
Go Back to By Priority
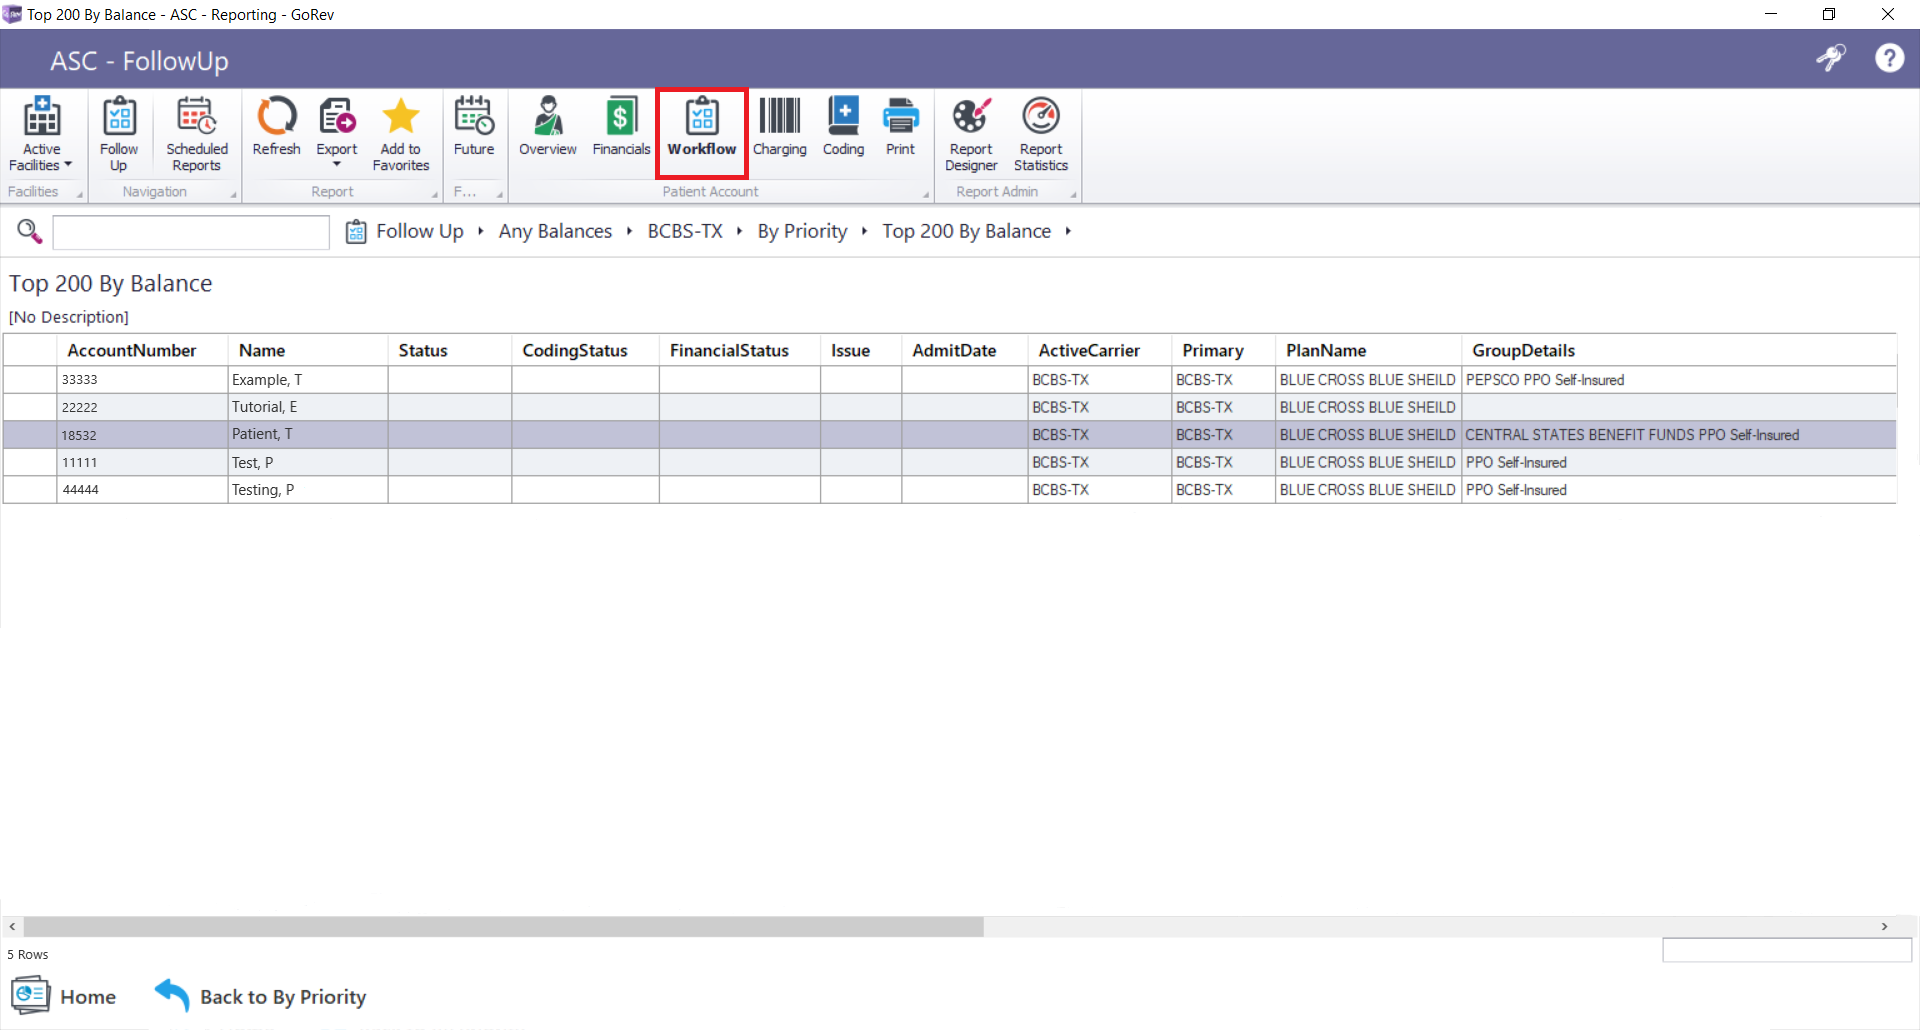(x=260, y=996)
